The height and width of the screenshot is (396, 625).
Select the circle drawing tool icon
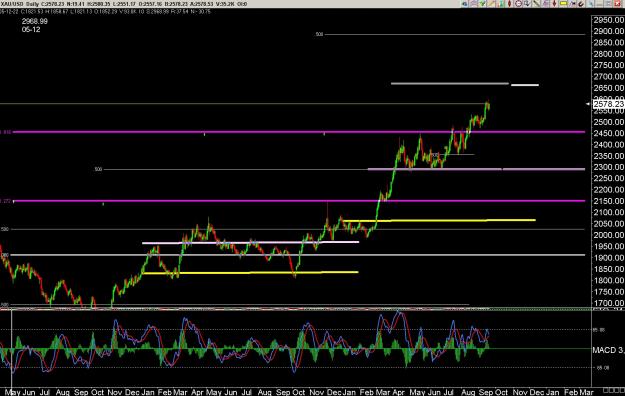pos(519,4)
